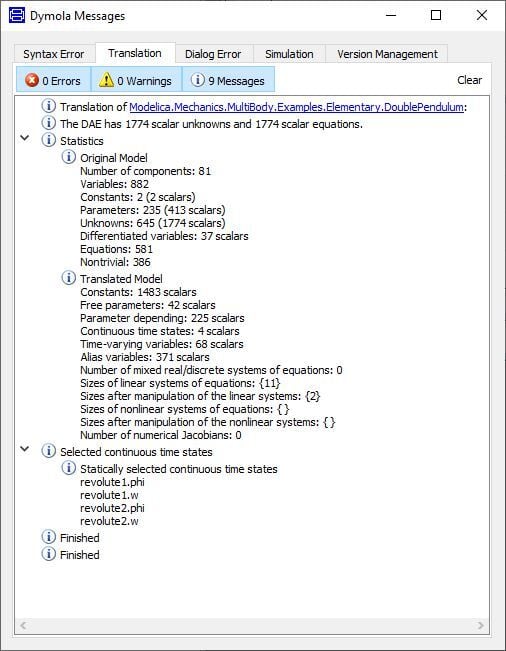The width and height of the screenshot is (506, 651).
Task: Select the 'Original Model' row
Action: 114,158
